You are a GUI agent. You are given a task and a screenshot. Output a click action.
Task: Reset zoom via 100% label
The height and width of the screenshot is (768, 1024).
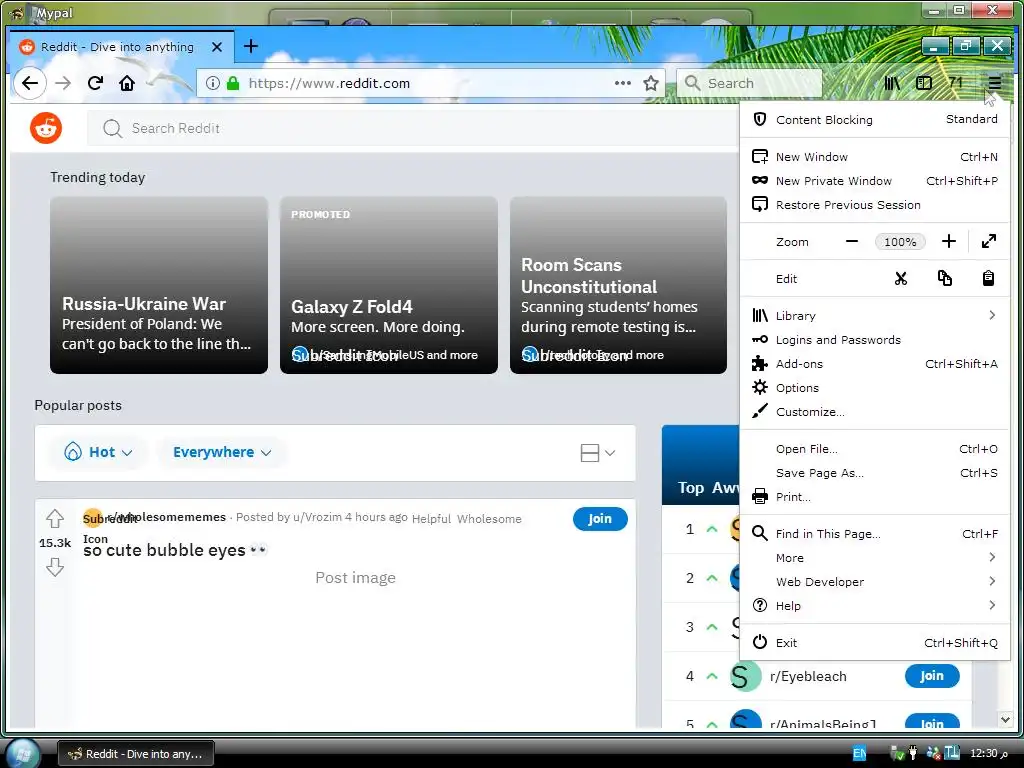pos(900,242)
